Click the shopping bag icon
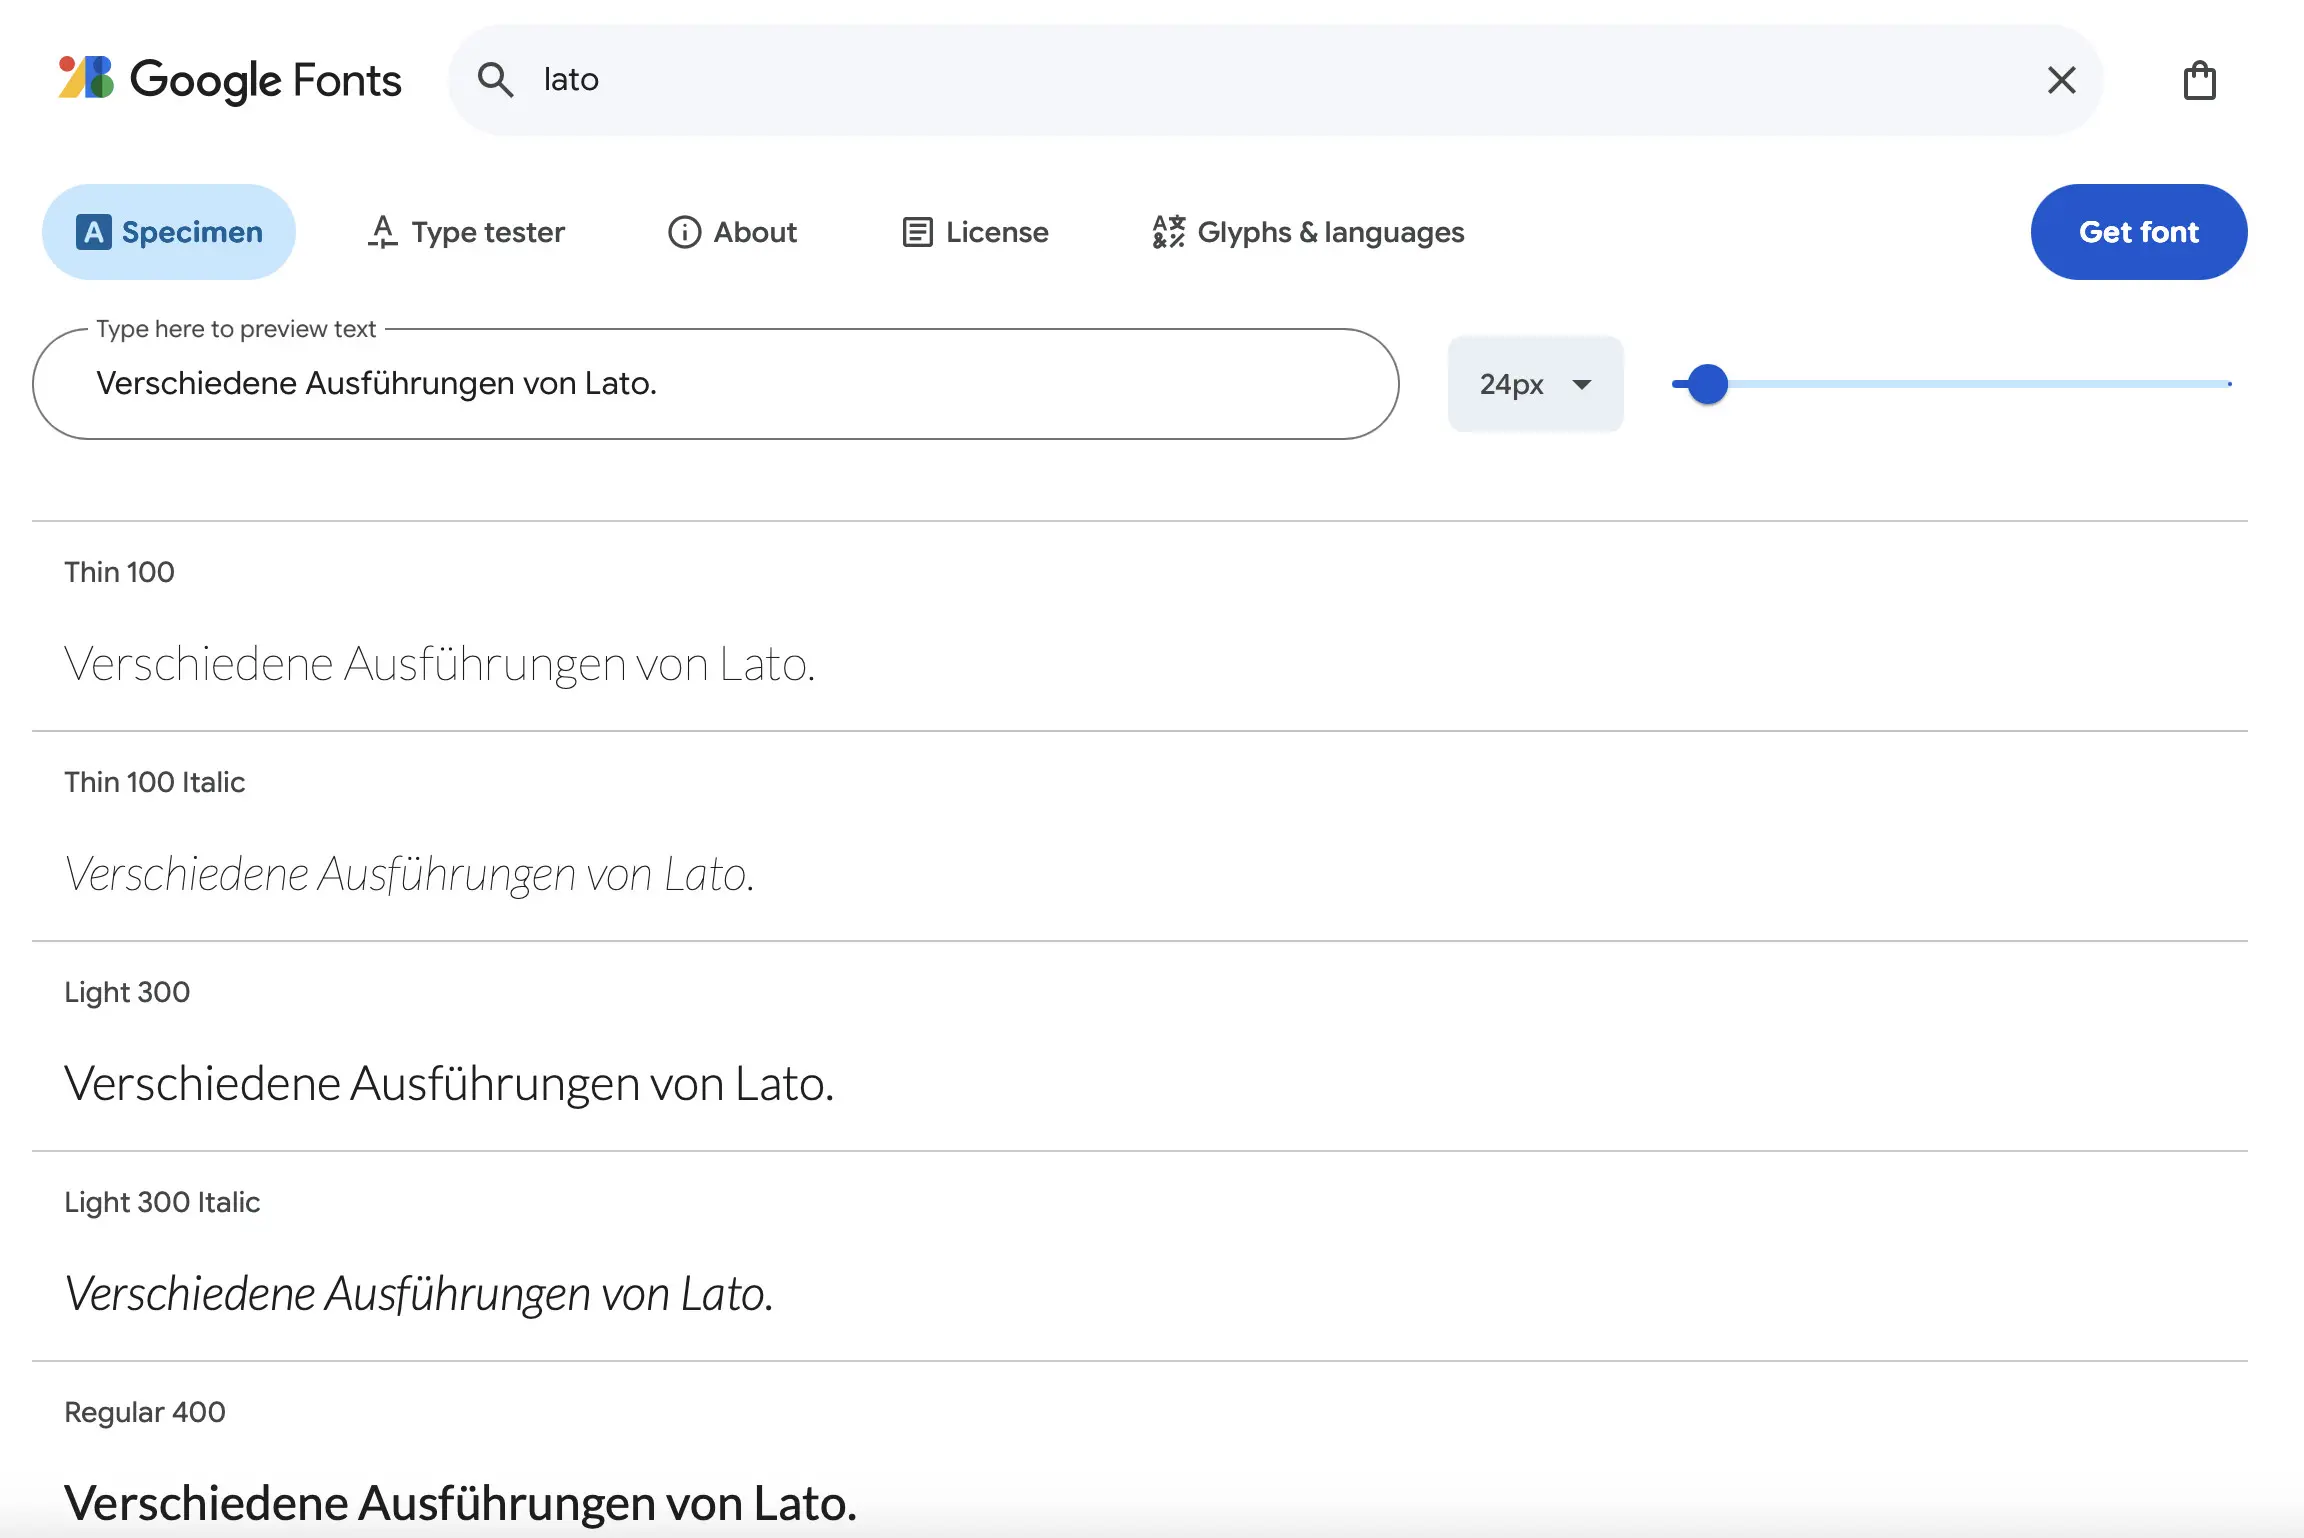Viewport: 2304px width, 1538px height. tap(2199, 80)
